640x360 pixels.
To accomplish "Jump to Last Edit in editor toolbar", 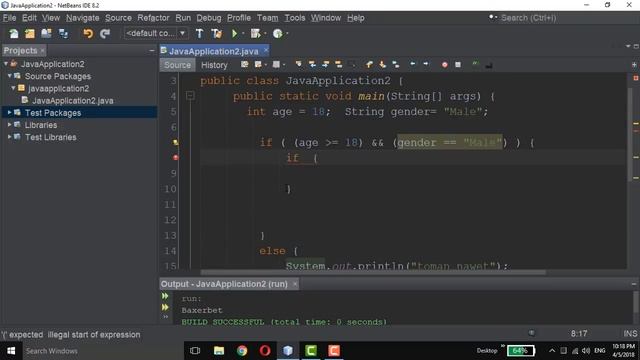I will 244,64.
